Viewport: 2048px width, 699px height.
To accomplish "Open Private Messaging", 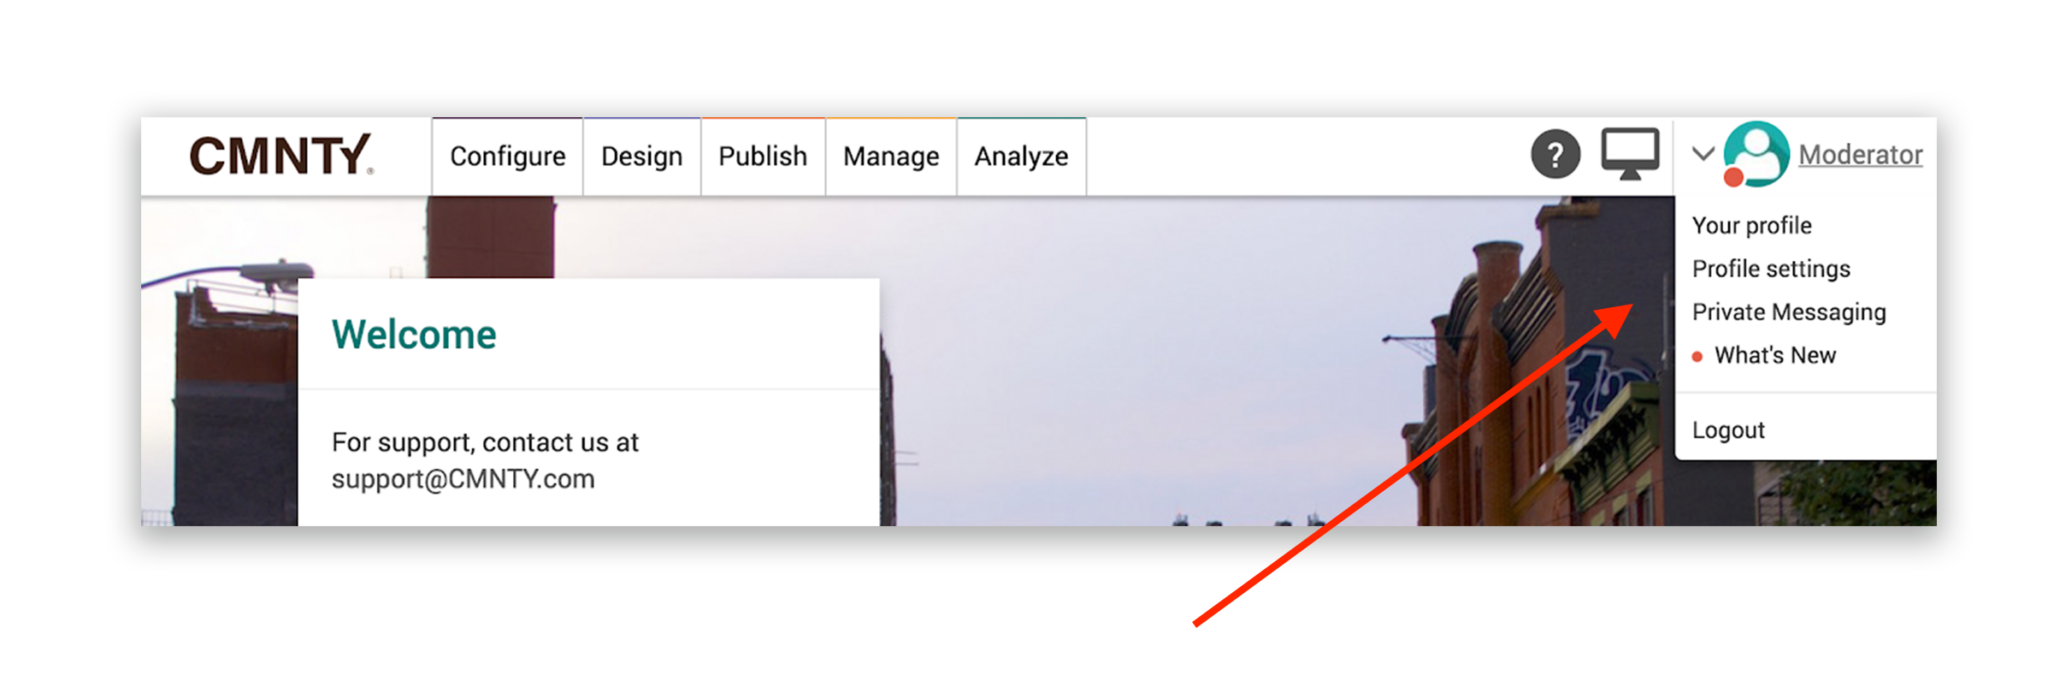I will (1789, 312).
